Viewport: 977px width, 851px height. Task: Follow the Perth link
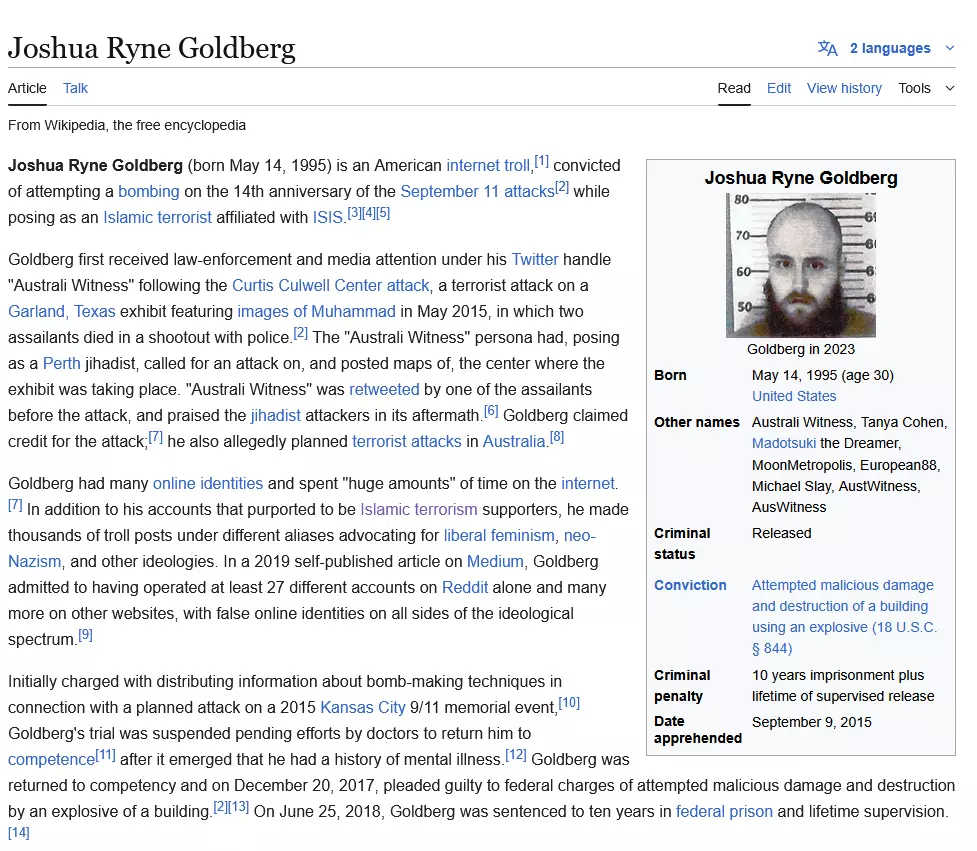[x=62, y=364]
